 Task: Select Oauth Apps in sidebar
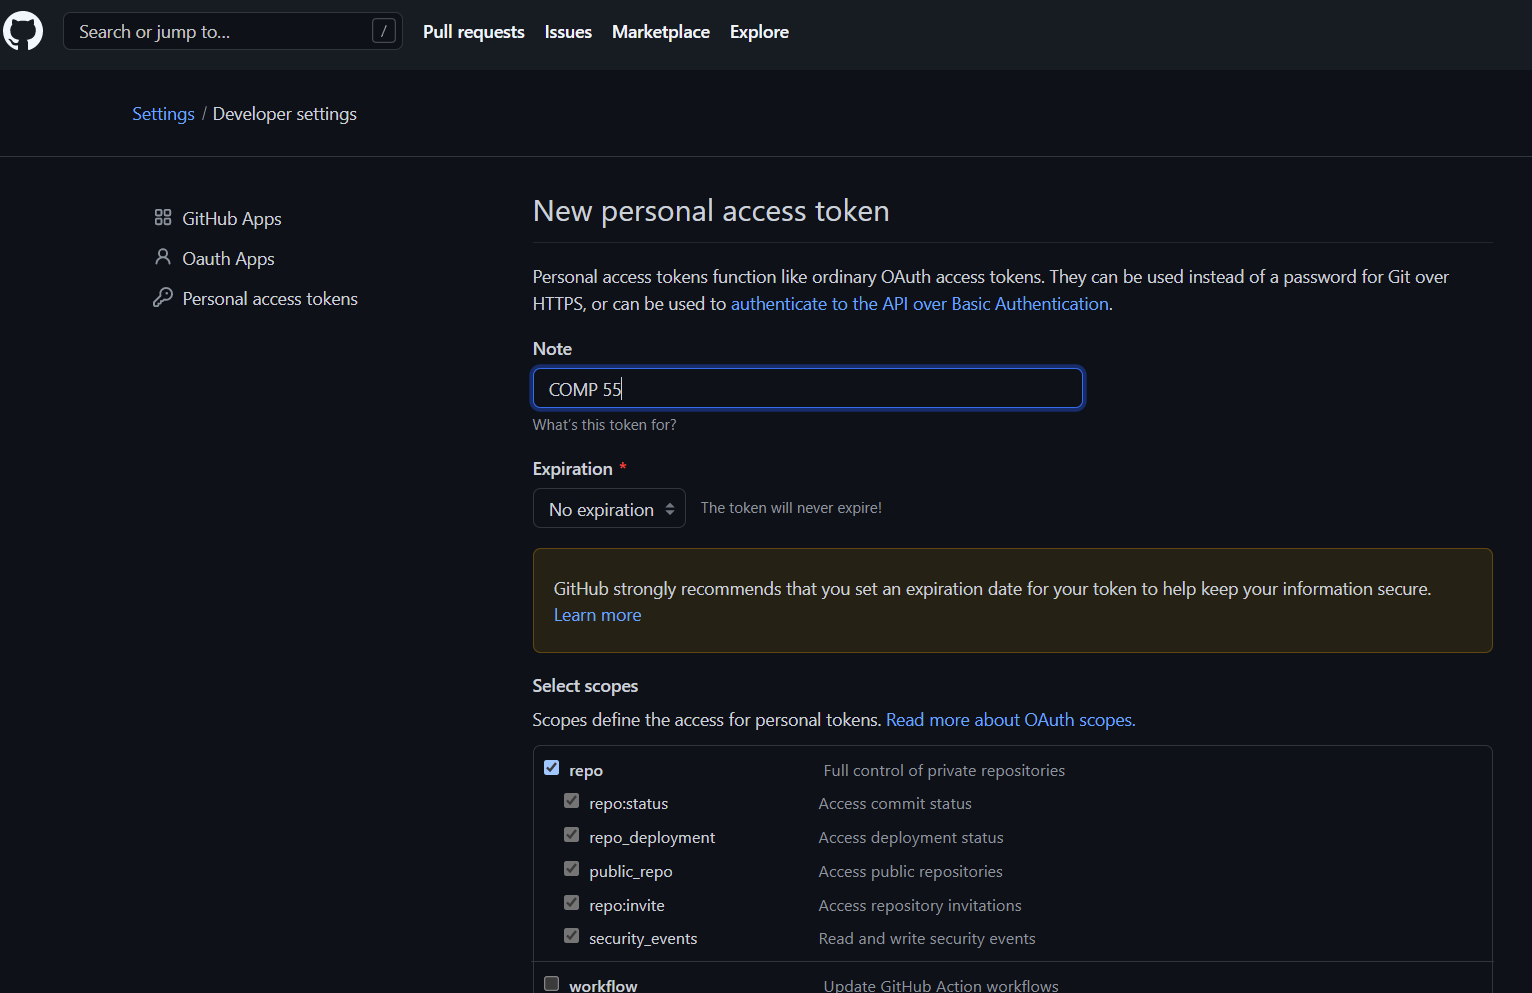click(x=228, y=258)
